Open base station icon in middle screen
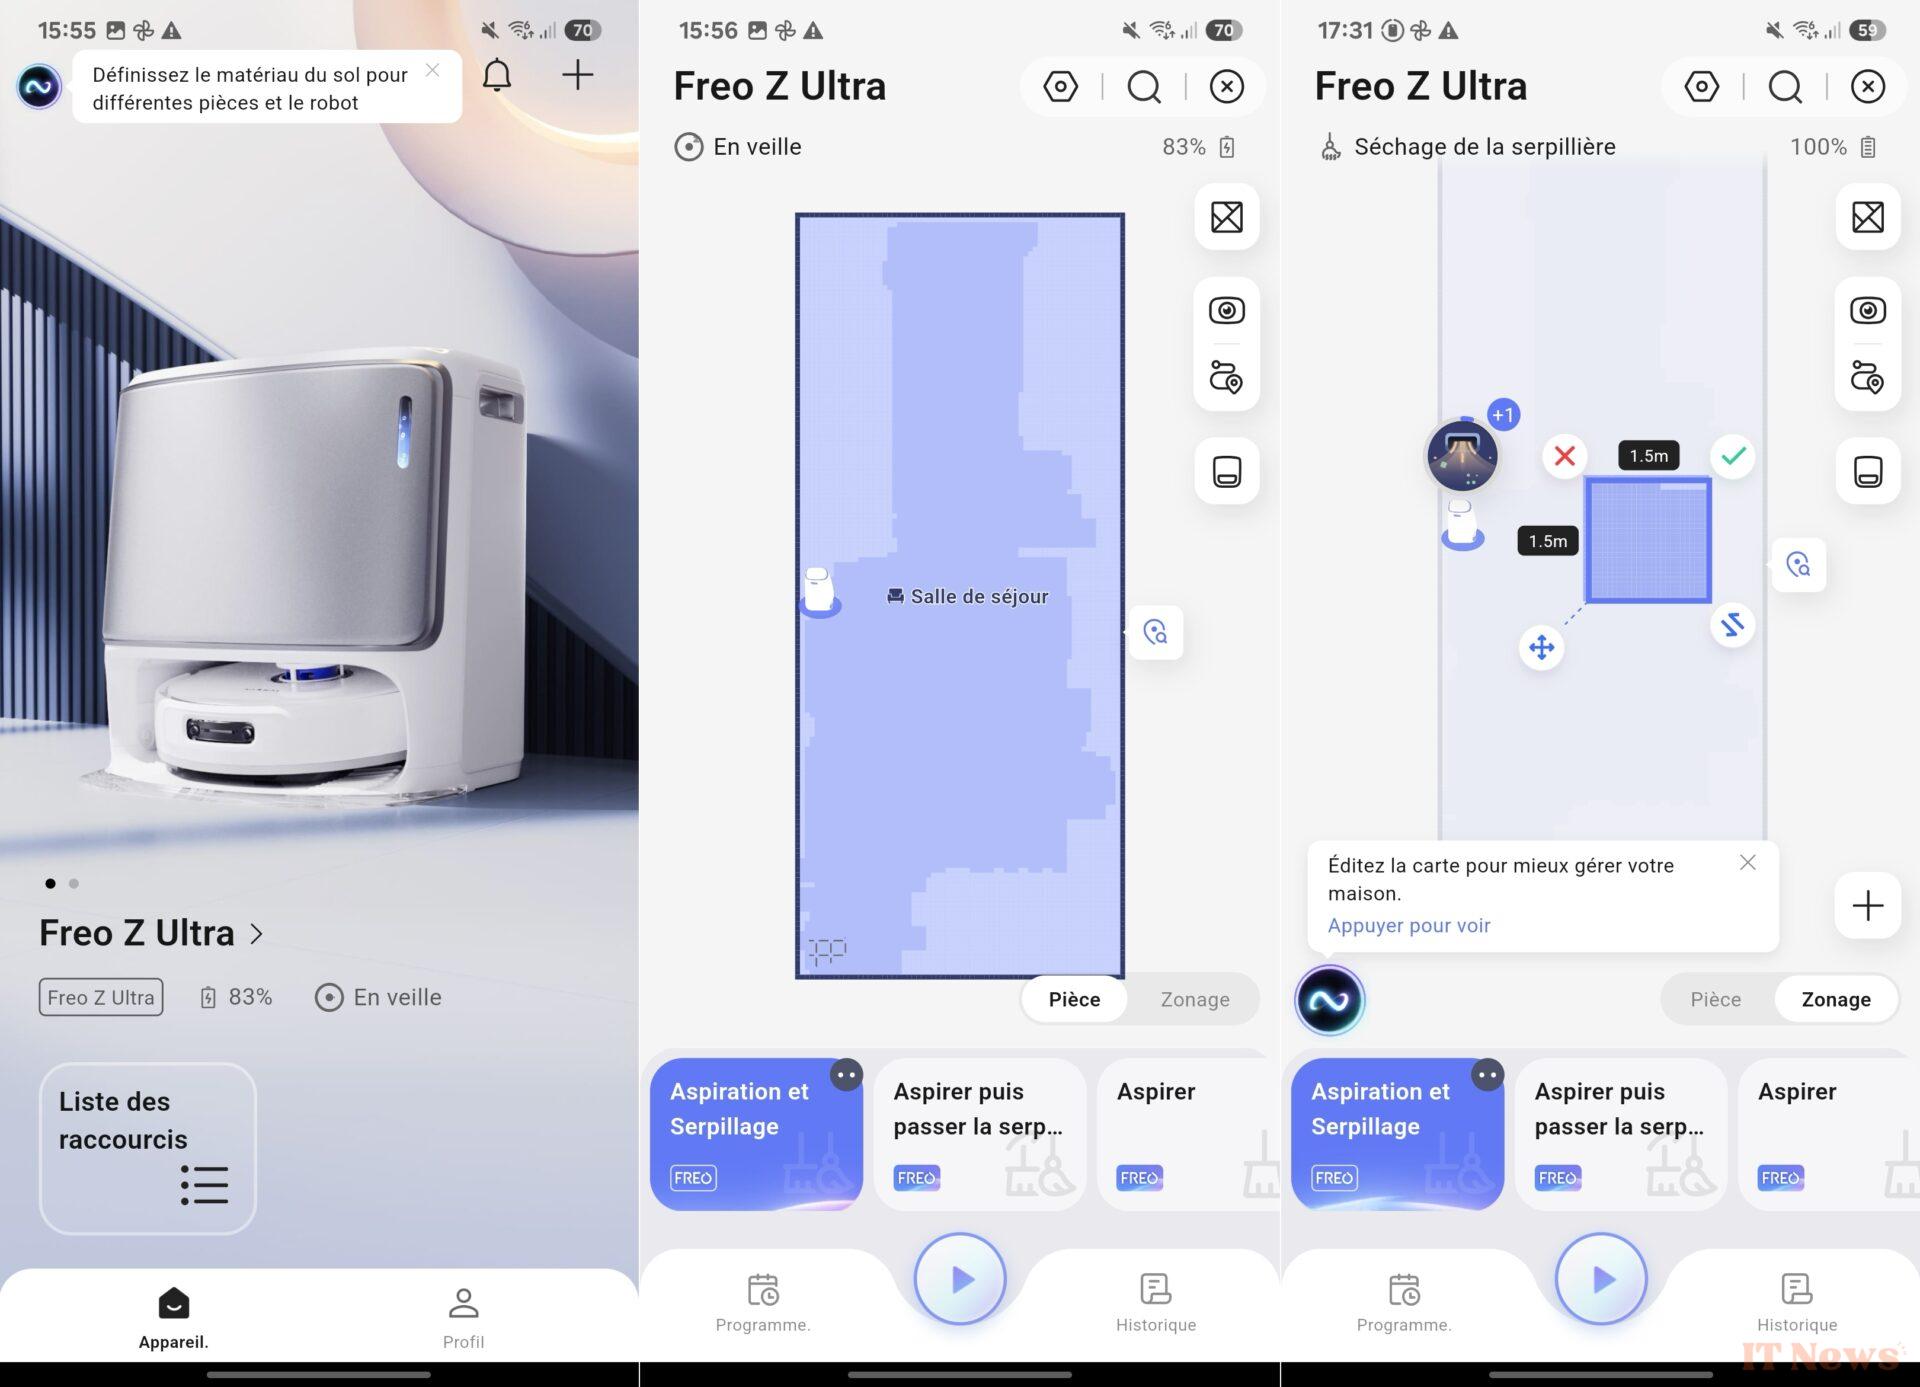 click(1227, 471)
